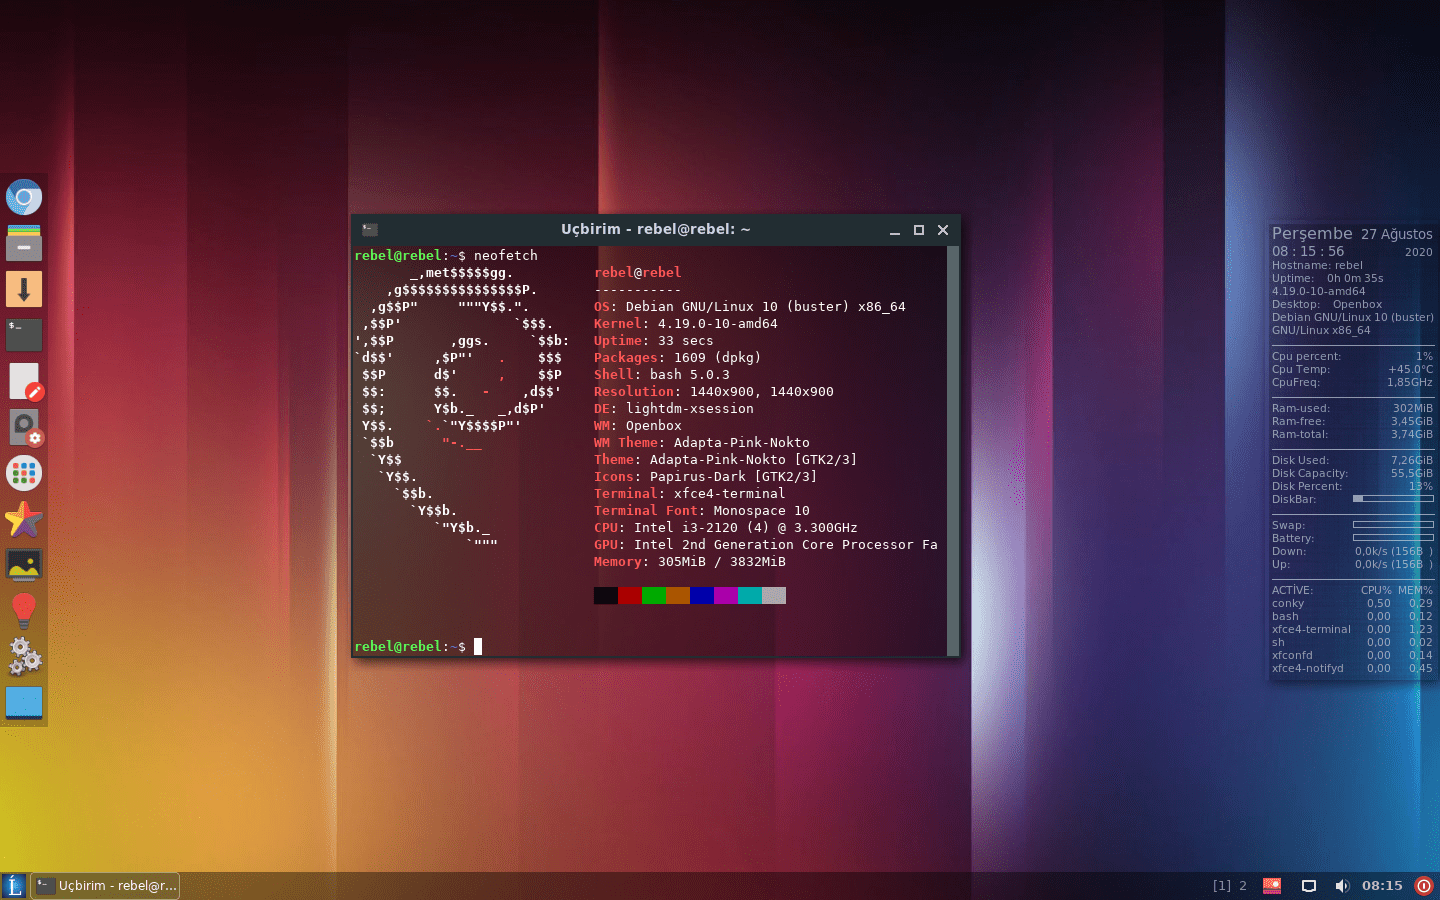Click the 'Icons: Papirus-Dark' line

[706, 477]
